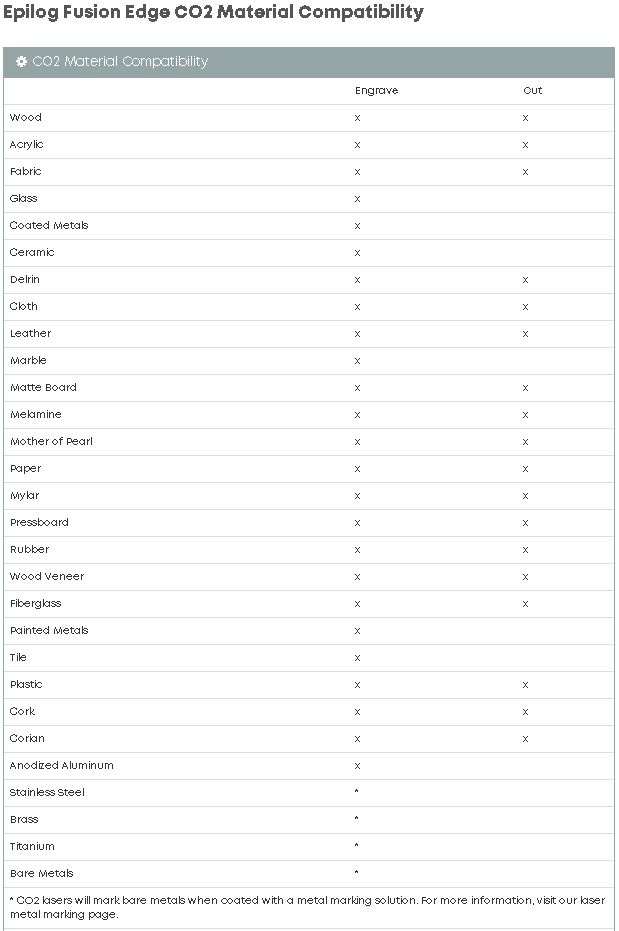Click the gear icon beside CO2 Material Compatibility
This screenshot has height=931, width=619.
click(x=21, y=62)
